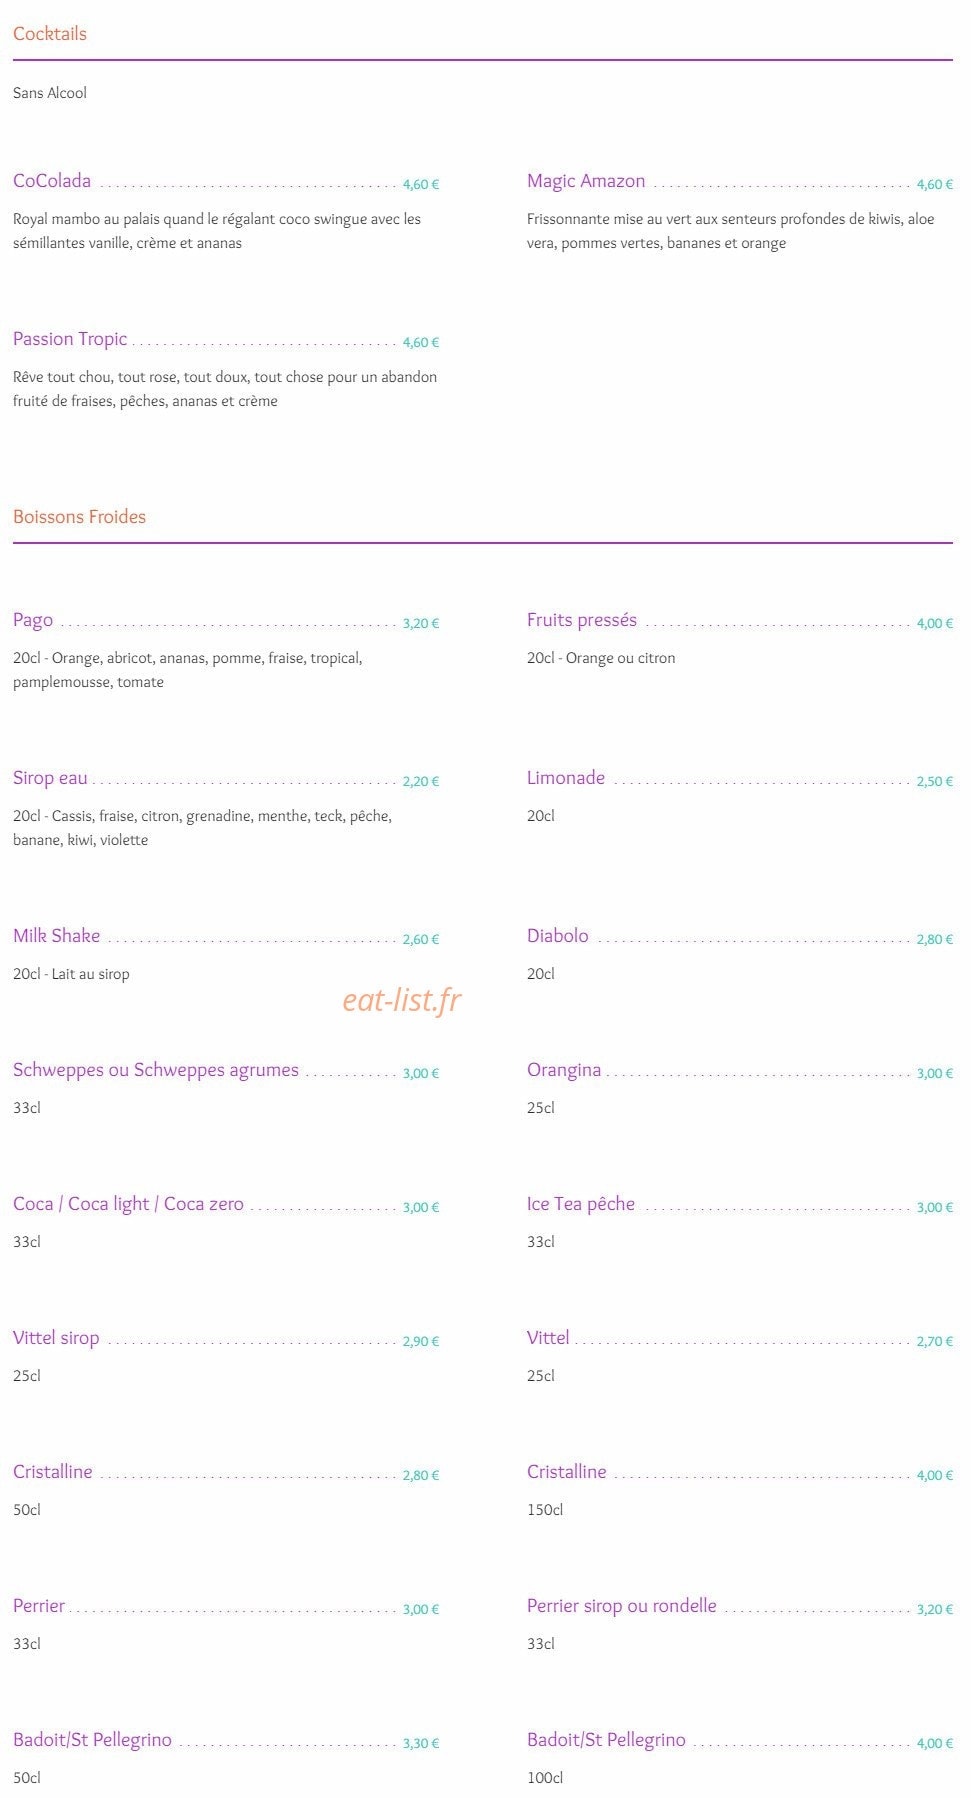Image resolution: width=971 pixels, height=1798 pixels.
Task: Click the Sans Alcool subtitle text
Action: pyautogui.click(x=50, y=93)
